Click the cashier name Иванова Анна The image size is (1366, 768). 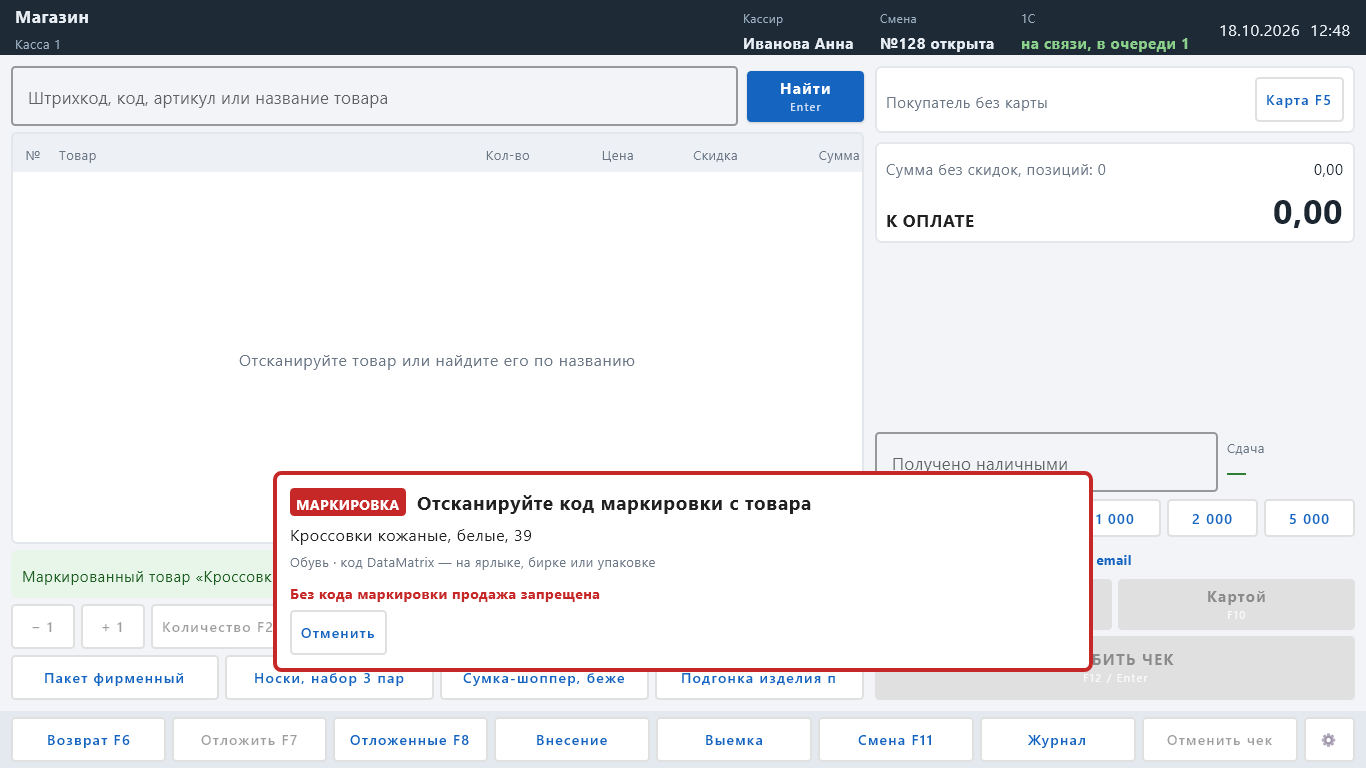tap(798, 44)
